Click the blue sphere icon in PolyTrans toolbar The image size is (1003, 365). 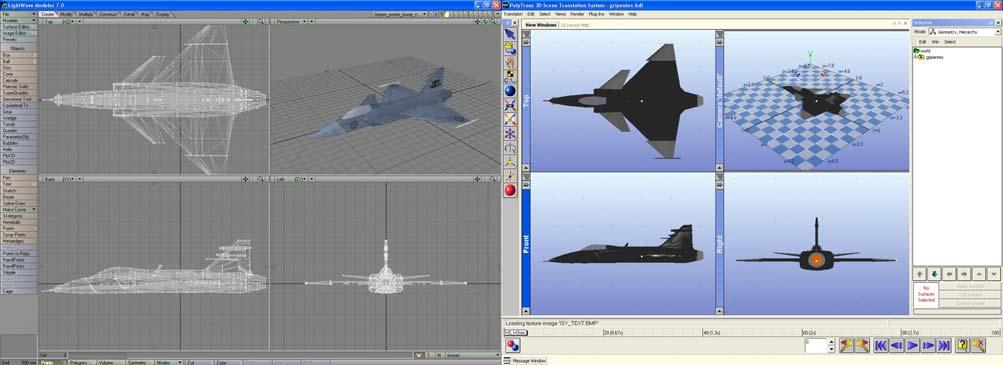pyautogui.click(x=510, y=91)
